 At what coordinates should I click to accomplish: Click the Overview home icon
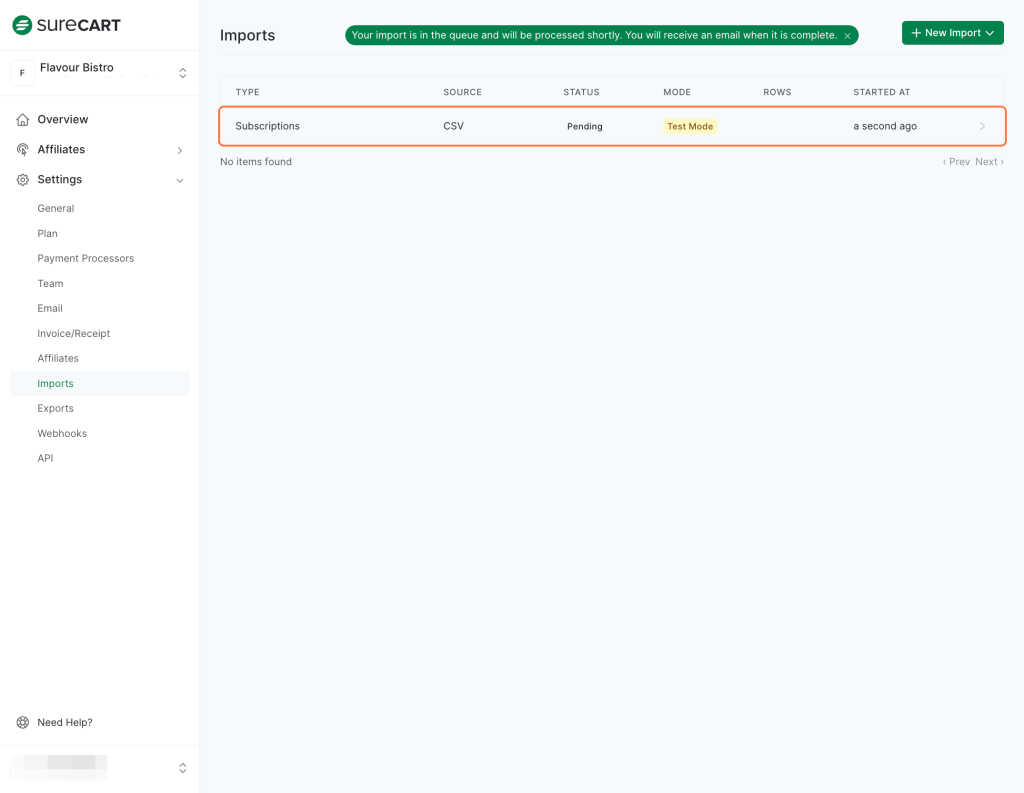click(x=22, y=120)
